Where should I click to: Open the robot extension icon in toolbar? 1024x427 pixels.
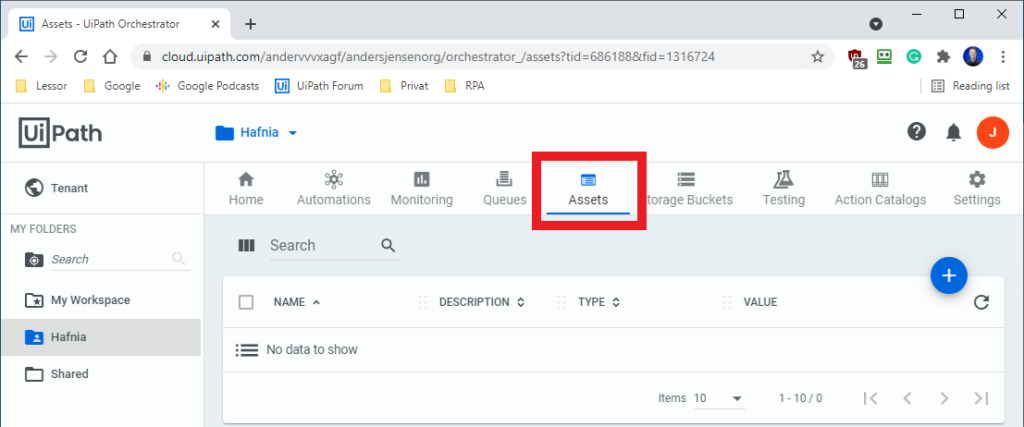point(884,57)
